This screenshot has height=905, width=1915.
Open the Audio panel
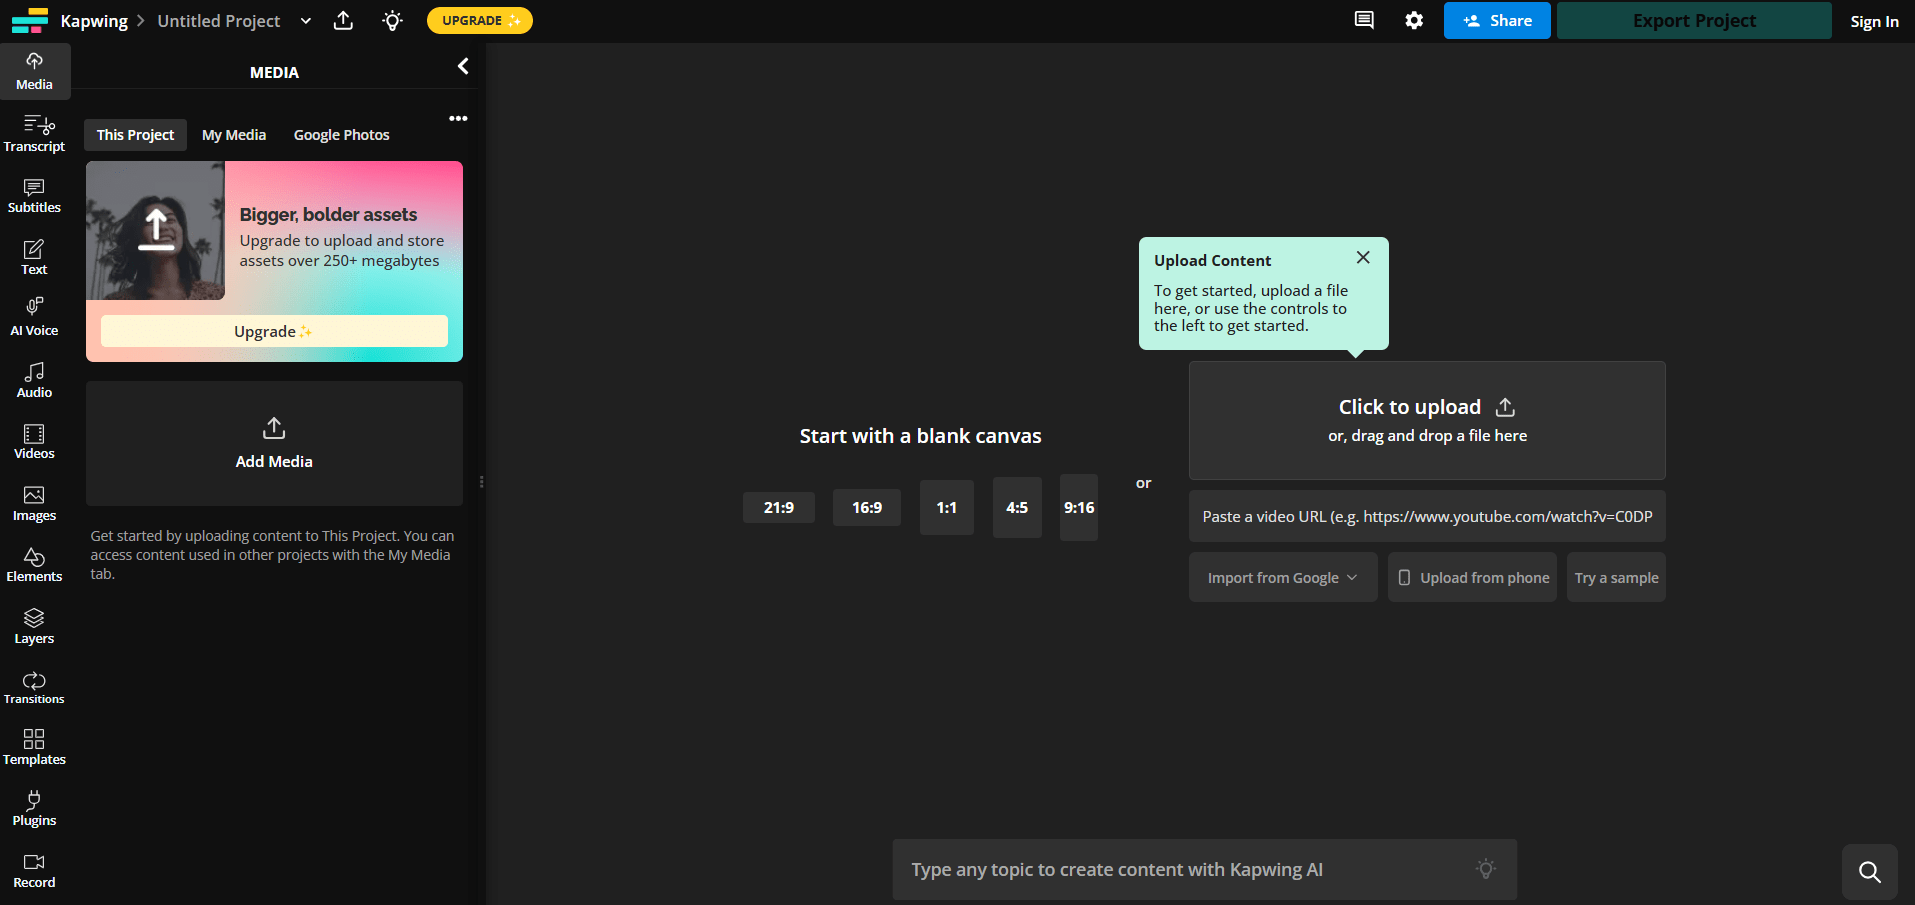[x=34, y=380]
